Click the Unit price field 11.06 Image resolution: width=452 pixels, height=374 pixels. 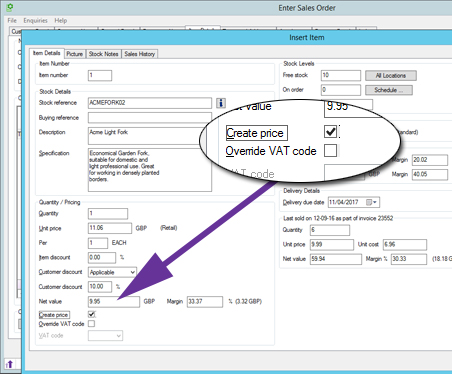pos(110,228)
